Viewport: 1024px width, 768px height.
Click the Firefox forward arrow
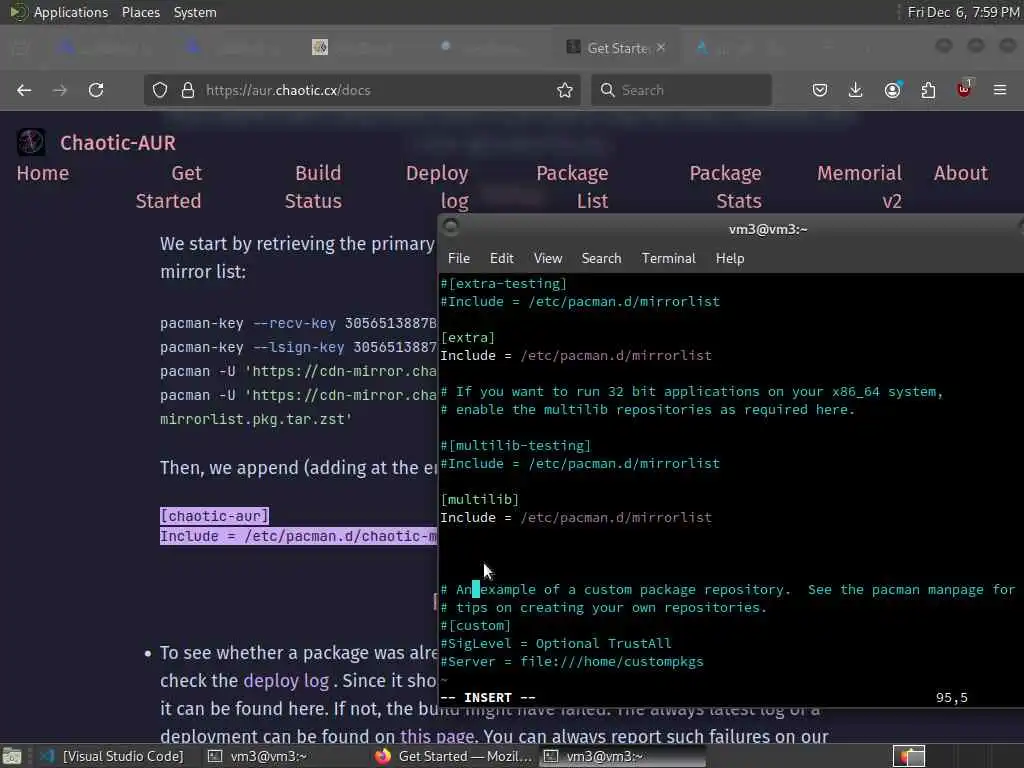coord(59,90)
